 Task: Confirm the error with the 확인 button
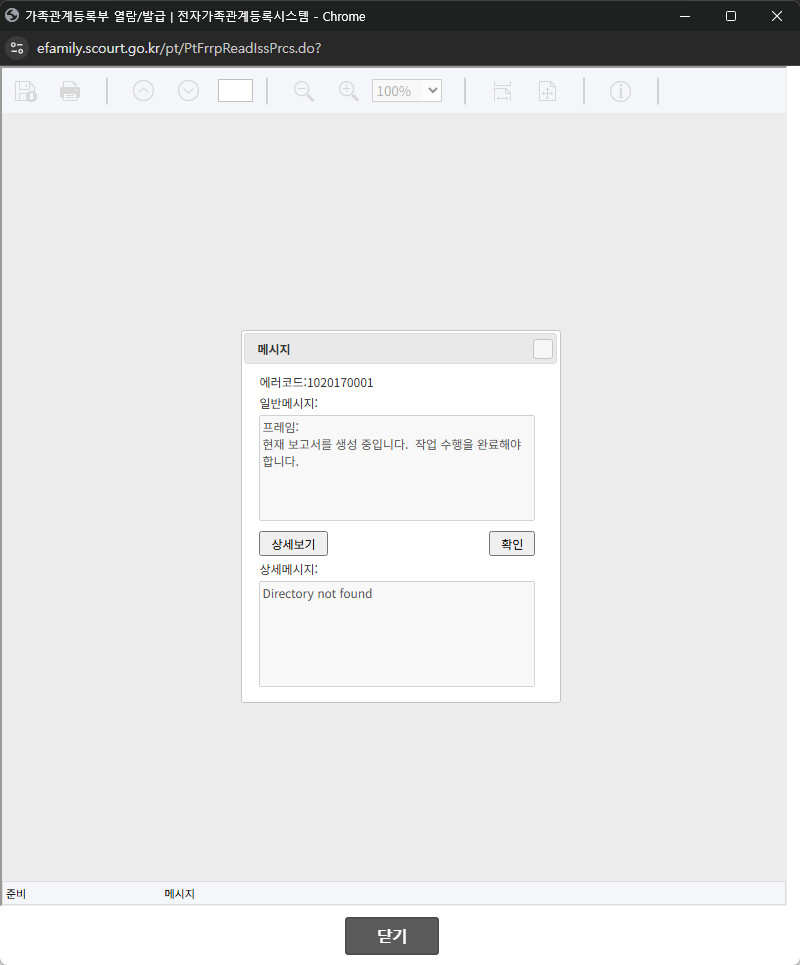pos(512,544)
